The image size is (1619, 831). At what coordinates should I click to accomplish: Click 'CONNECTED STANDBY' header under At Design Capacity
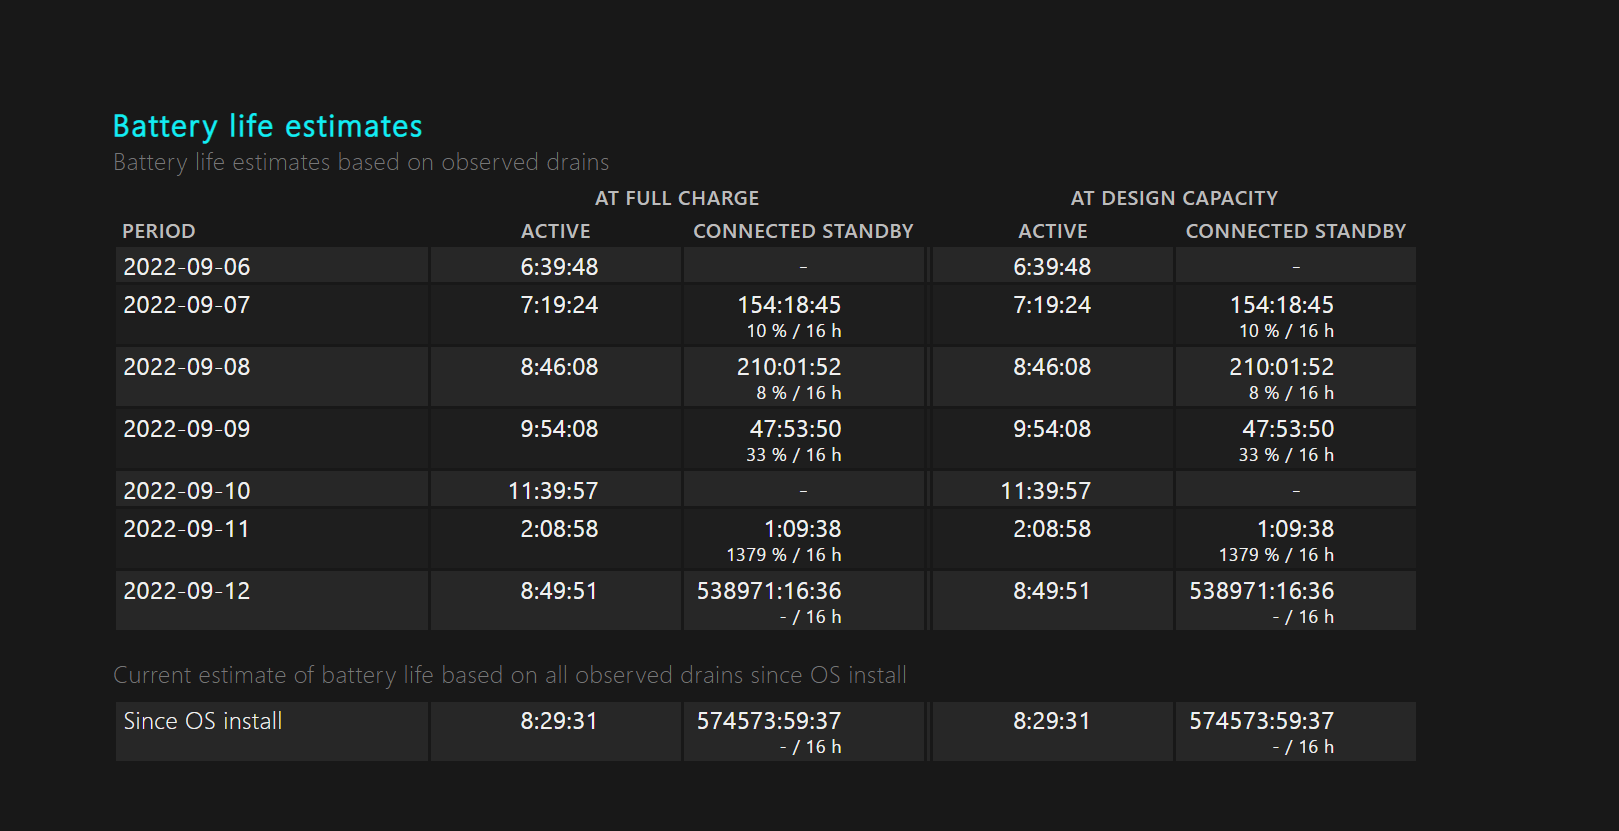pyautogui.click(x=1296, y=231)
